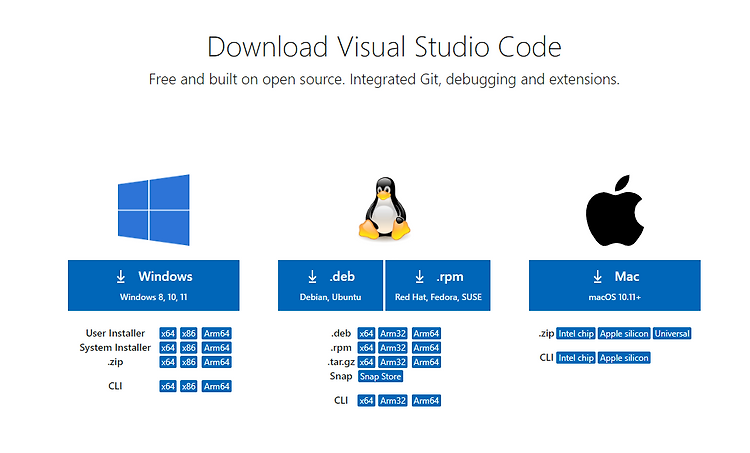Download the .deb package for Debian, Ubuntu

[331, 286]
